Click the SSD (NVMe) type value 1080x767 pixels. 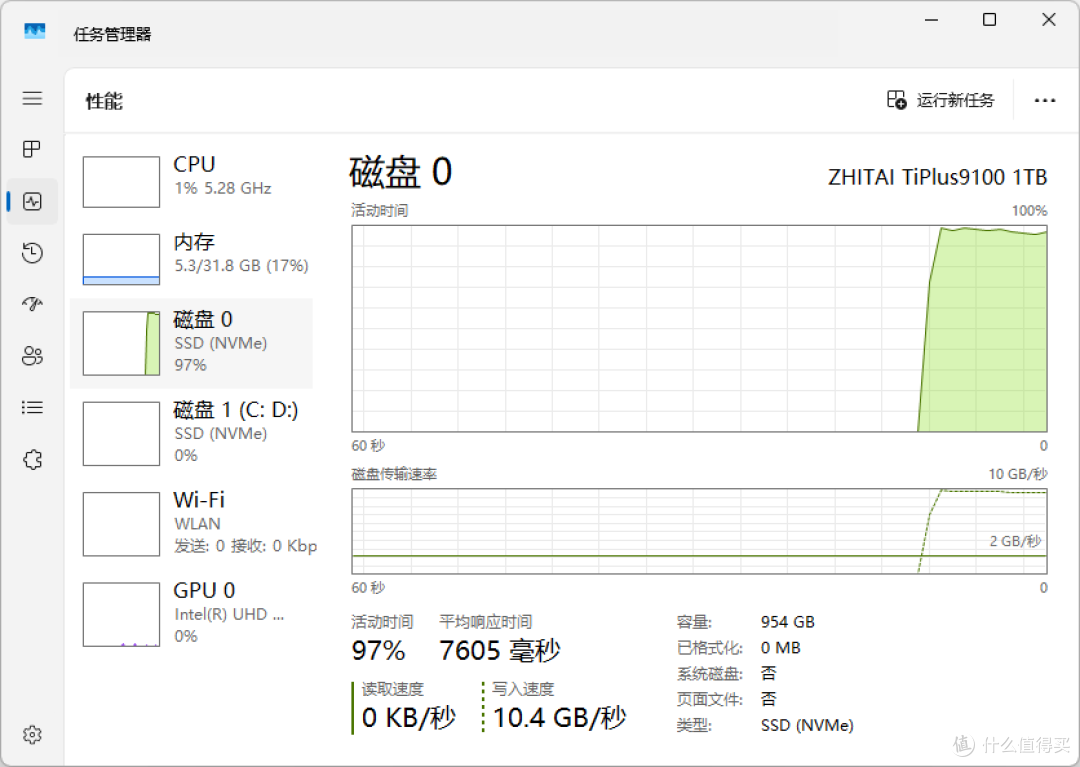point(807,726)
